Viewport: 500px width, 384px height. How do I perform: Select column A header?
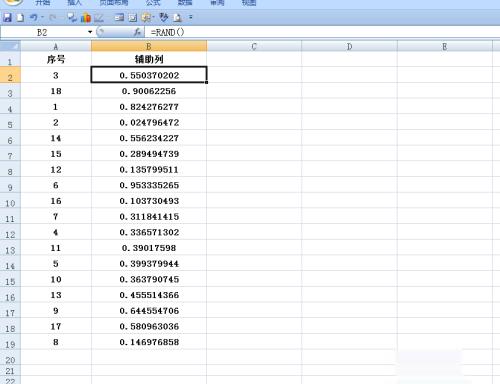click(56, 46)
